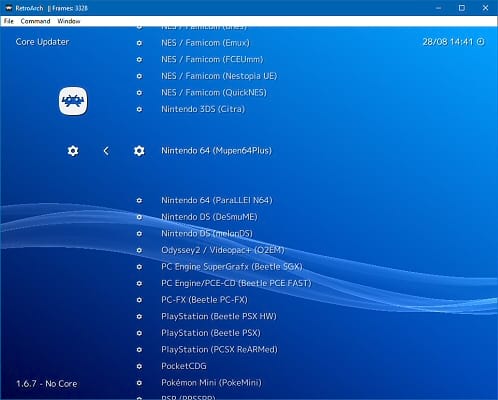Click gear icon next to PlayStation (PCSX ReARMed)
The height and width of the screenshot is (400, 498).
click(139, 350)
